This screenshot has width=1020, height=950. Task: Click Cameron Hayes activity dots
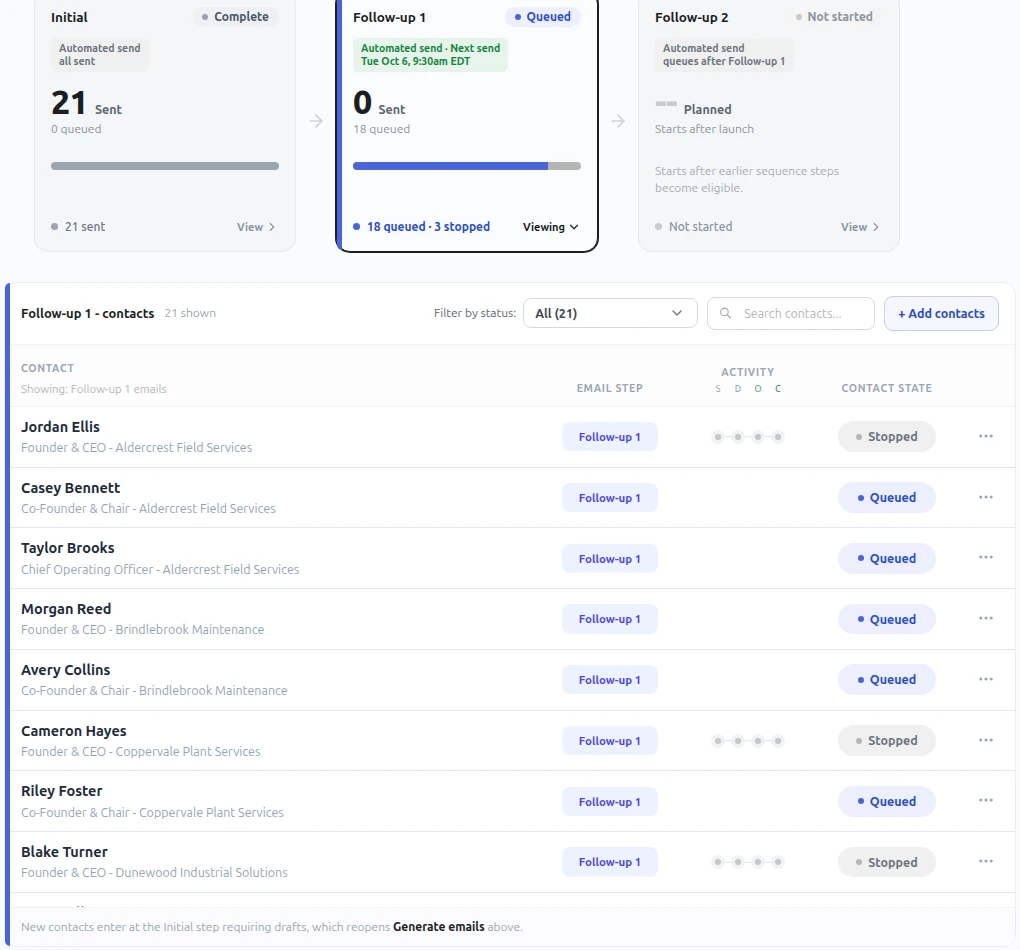click(x=747, y=740)
